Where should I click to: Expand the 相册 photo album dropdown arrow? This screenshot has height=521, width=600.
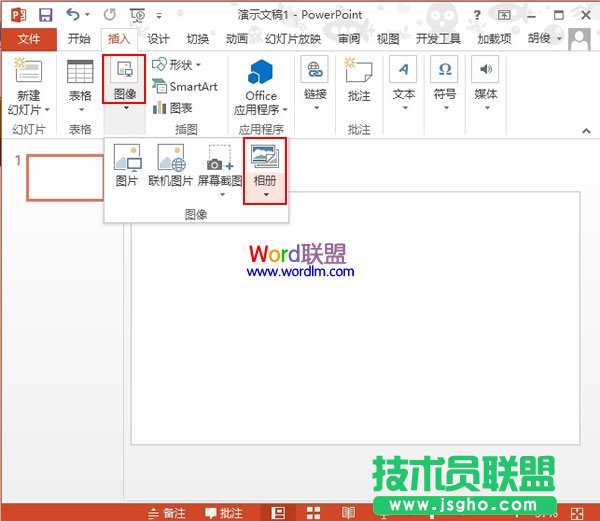(266, 195)
